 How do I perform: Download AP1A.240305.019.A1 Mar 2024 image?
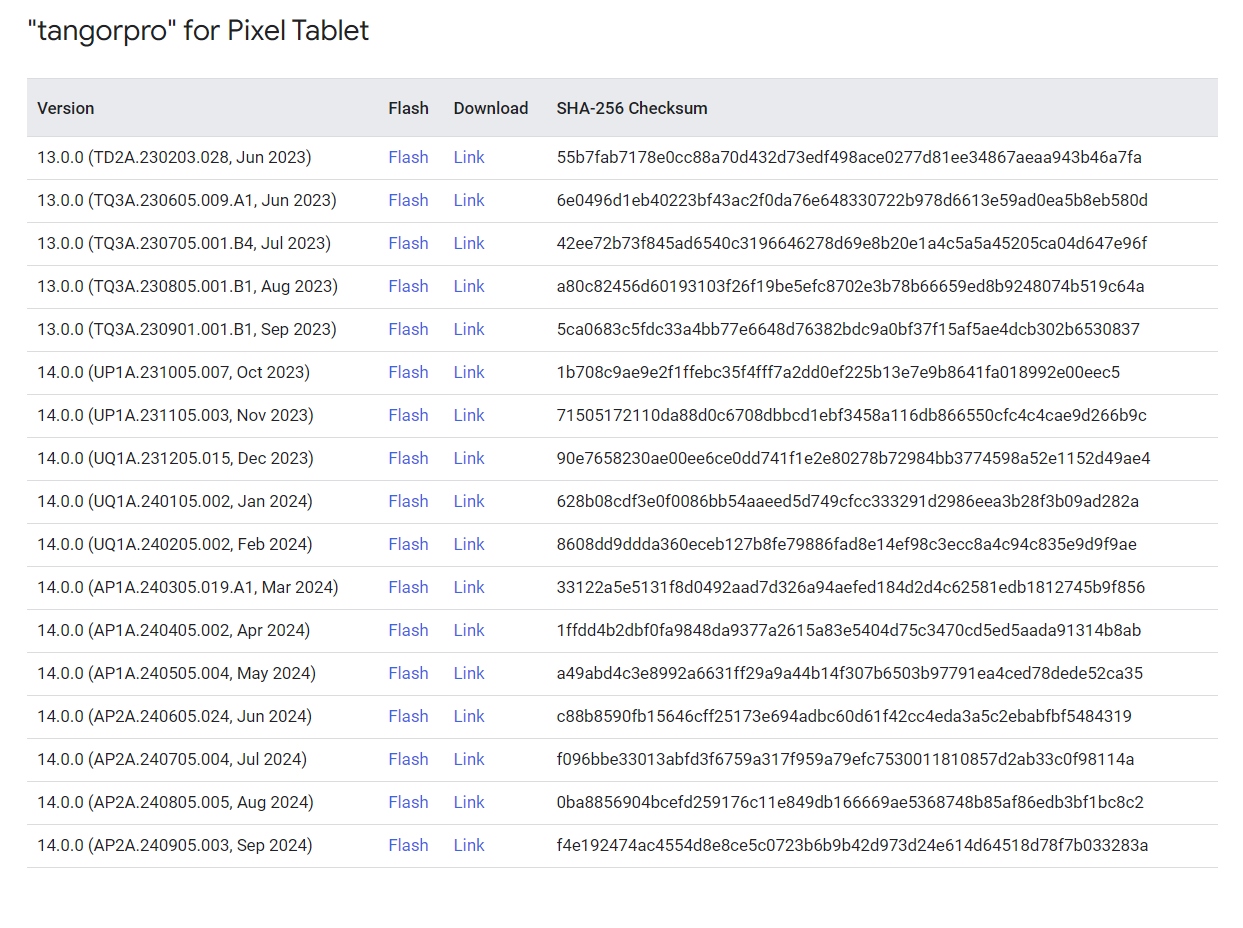point(468,587)
